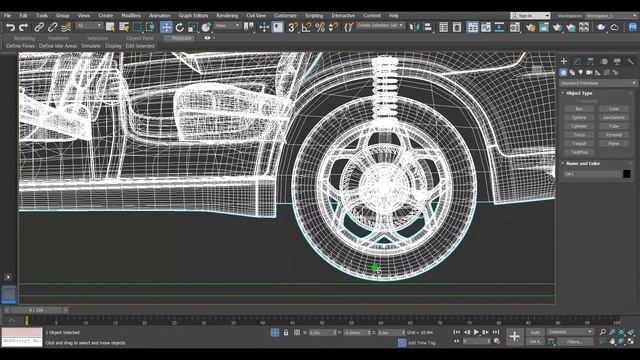Switch to the Object Paint ribbon tab

point(140,38)
